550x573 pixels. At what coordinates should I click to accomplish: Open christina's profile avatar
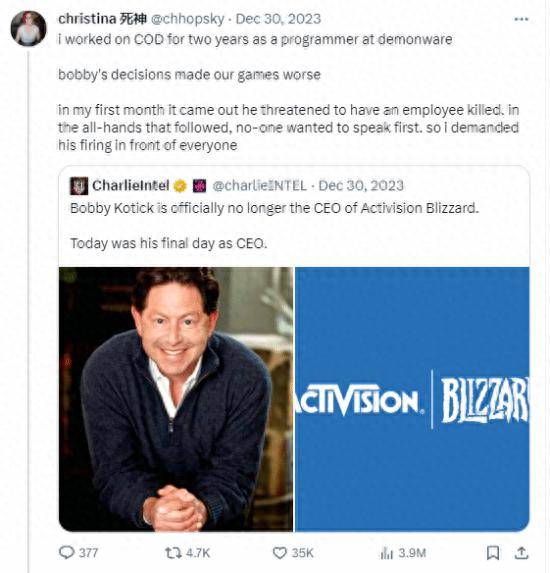point(29,29)
